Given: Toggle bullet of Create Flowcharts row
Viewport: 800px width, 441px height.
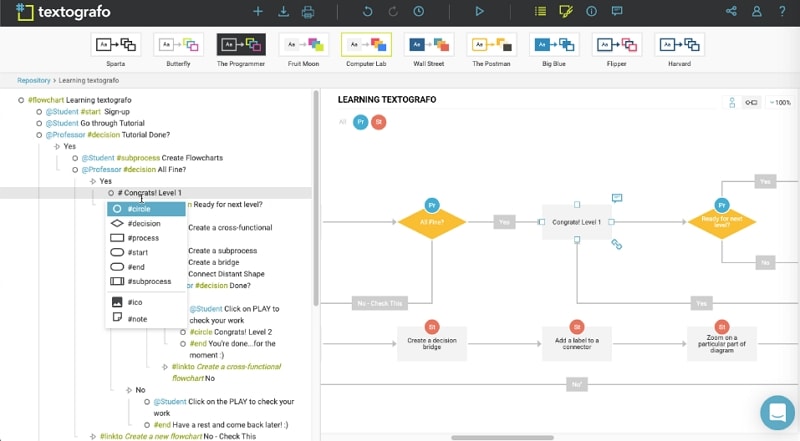Looking at the screenshot, I should point(75,158).
